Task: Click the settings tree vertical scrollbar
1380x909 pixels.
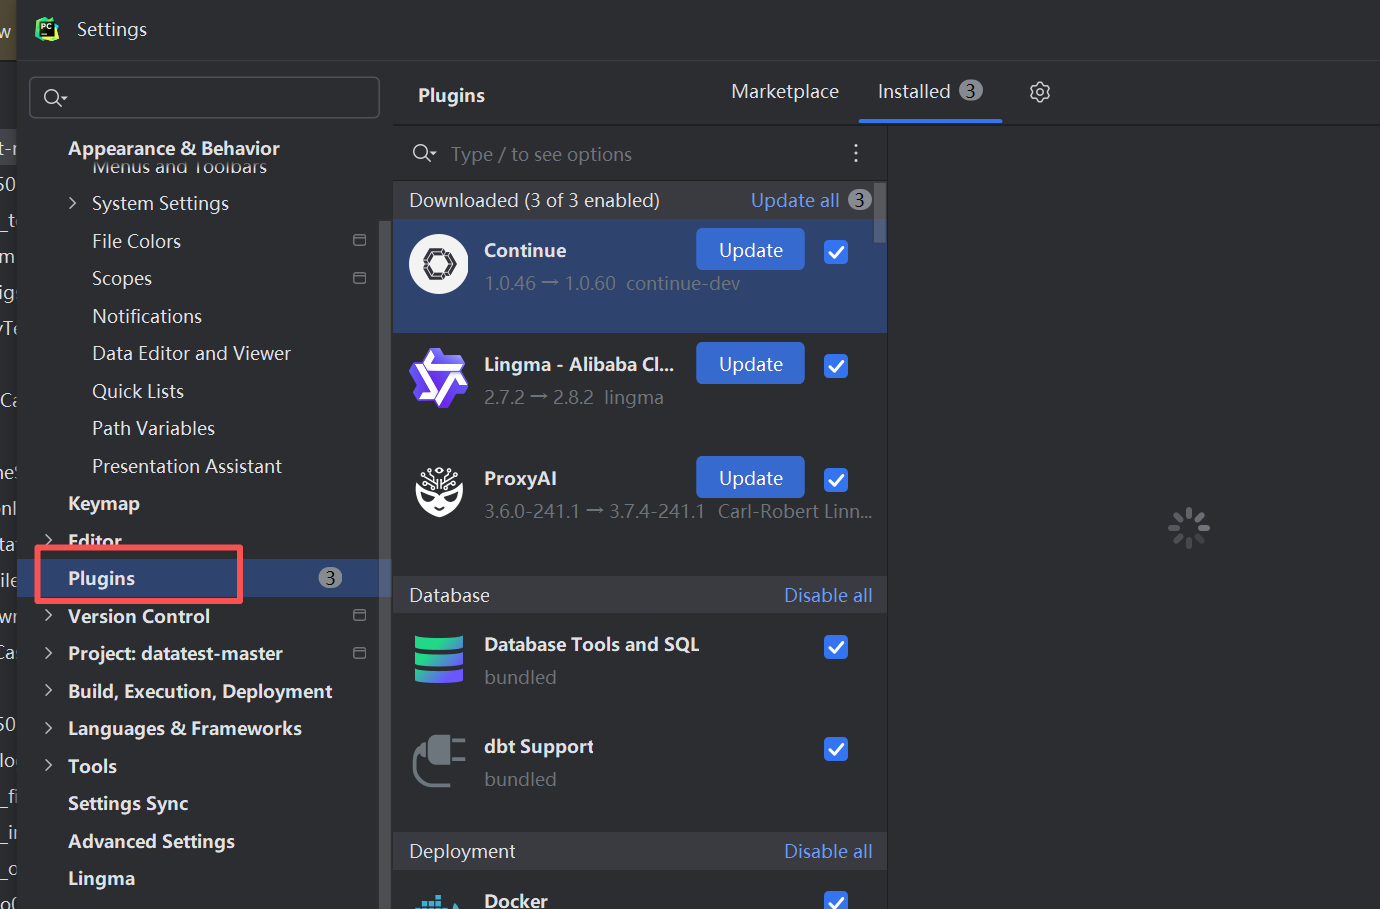Action: point(385,565)
